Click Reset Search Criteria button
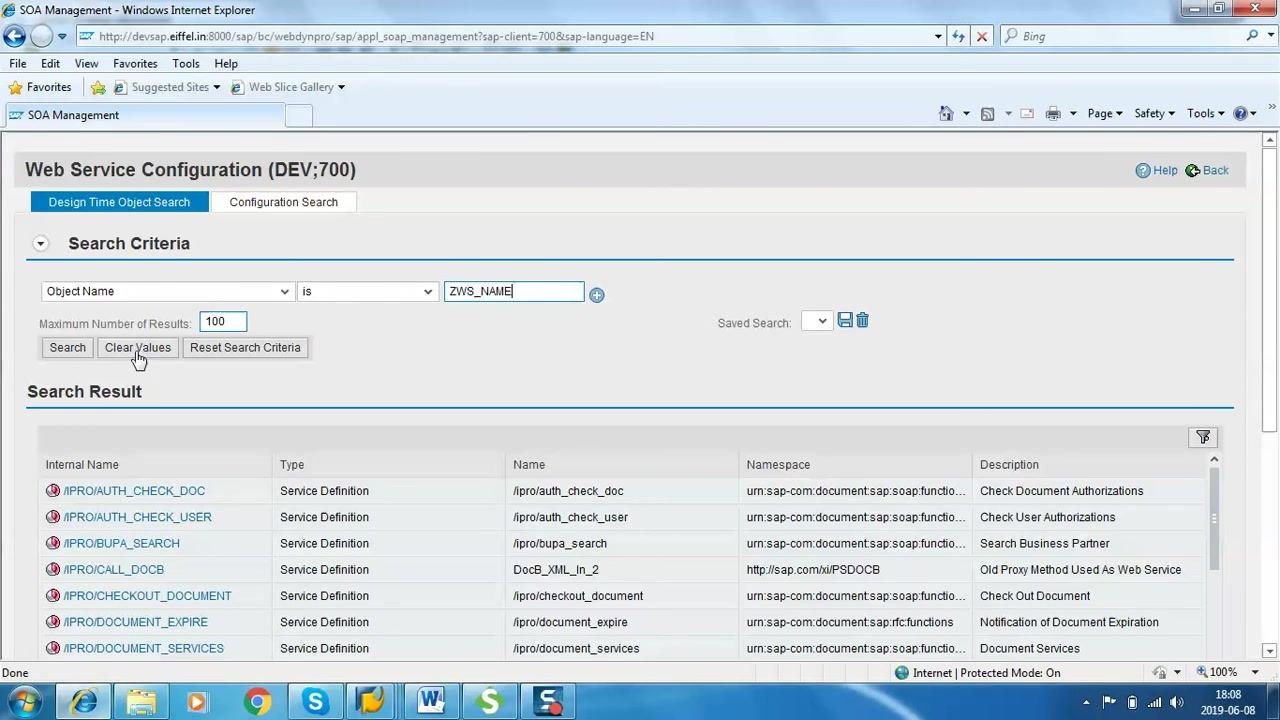 click(x=245, y=347)
